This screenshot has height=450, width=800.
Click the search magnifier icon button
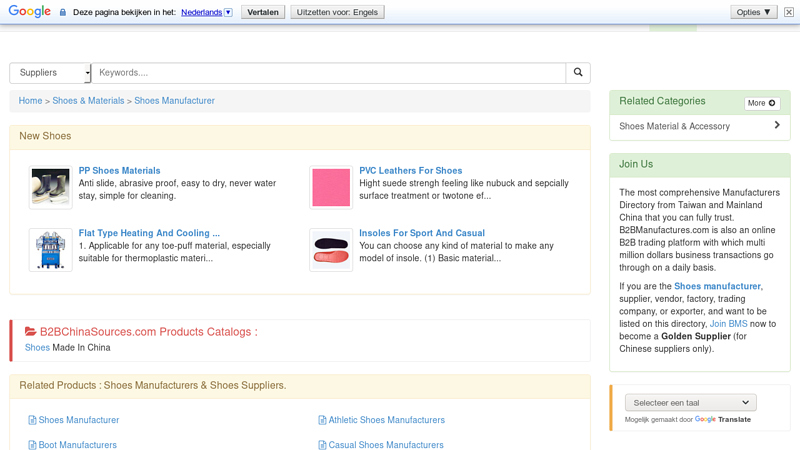pos(577,73)
